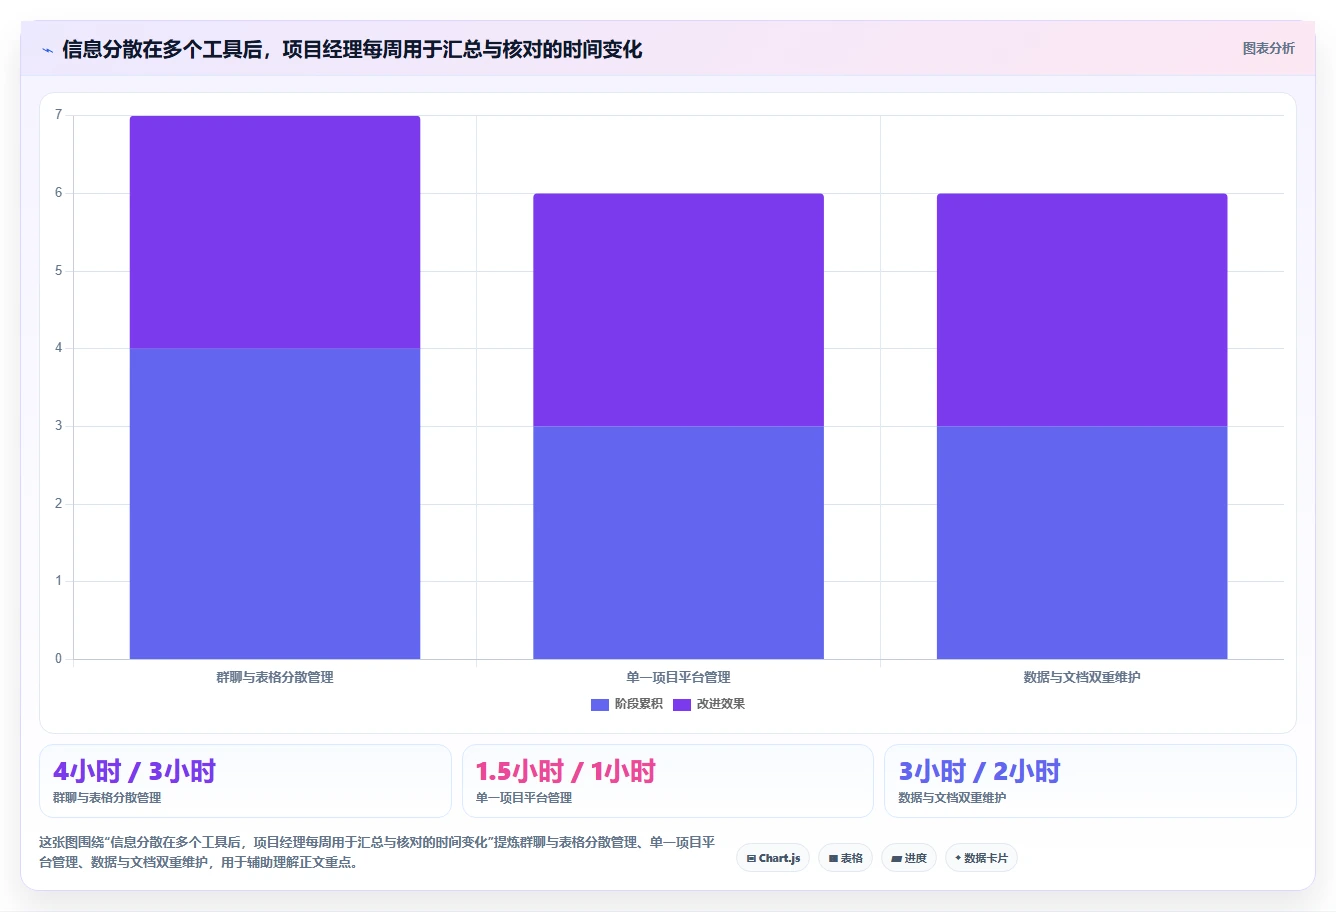Select the Chart.js tag chip
This screenshot has height=912, width=1336.
click(773, 858)
